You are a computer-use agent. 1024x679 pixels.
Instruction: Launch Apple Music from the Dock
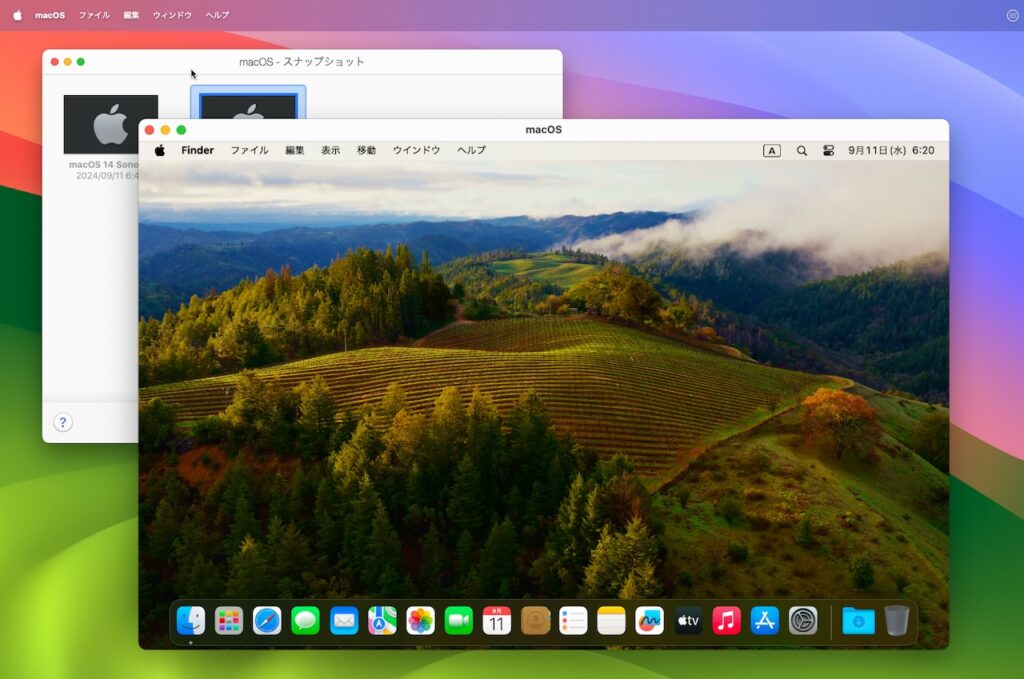coord(725,621)
